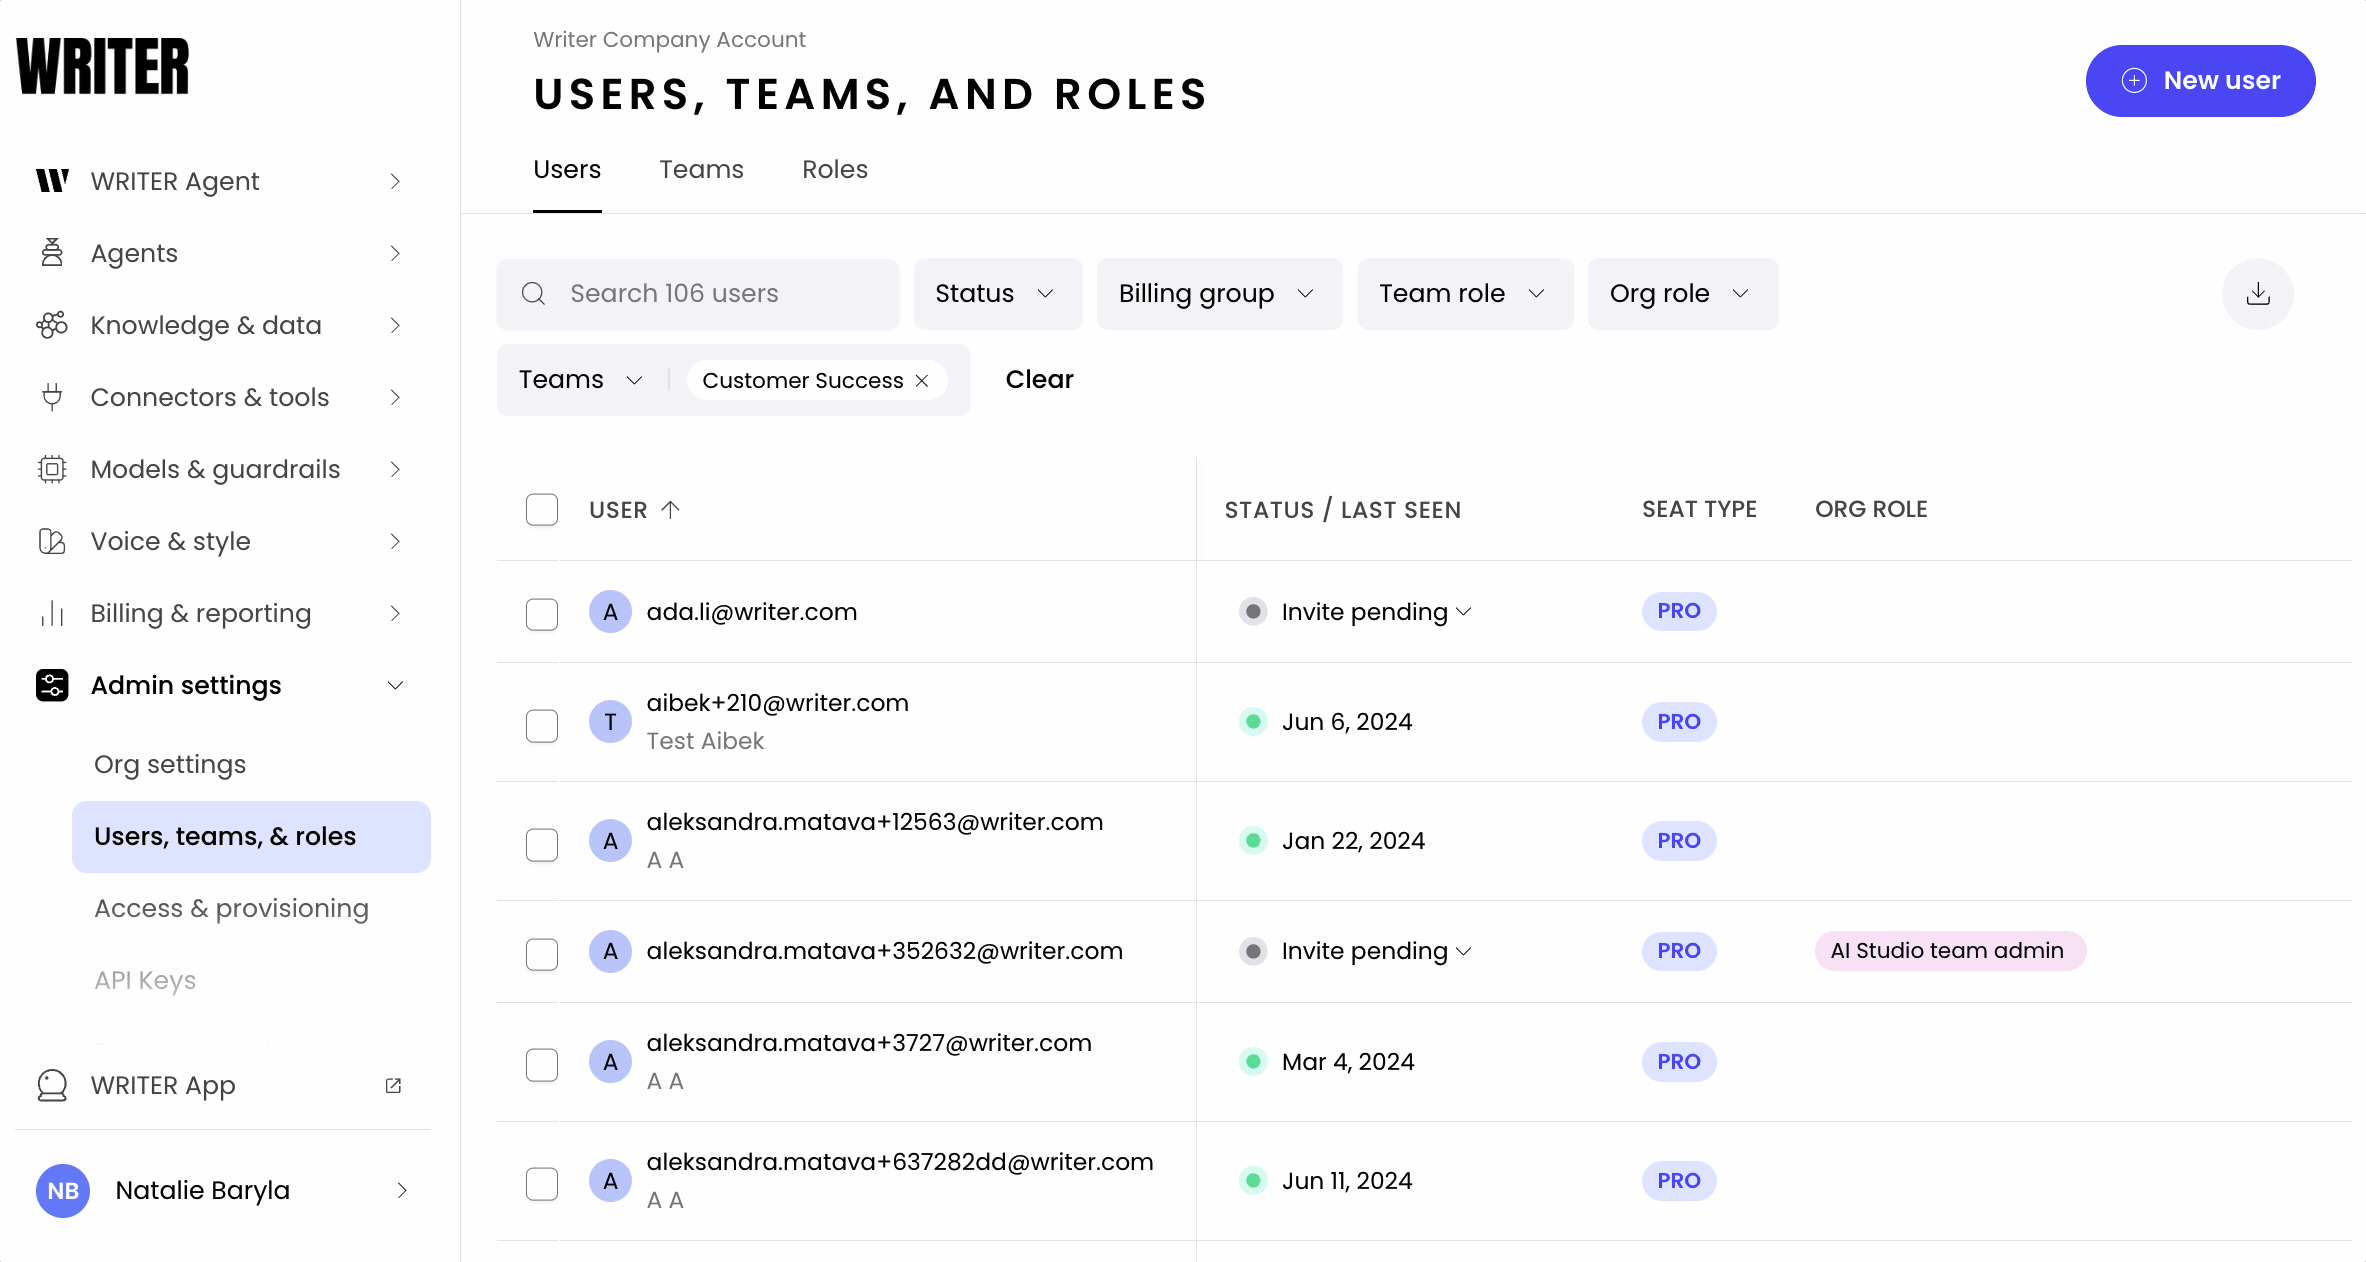Sort by USER column arrow
This screenshot has width=2366, height=1262.
point(671,509)
